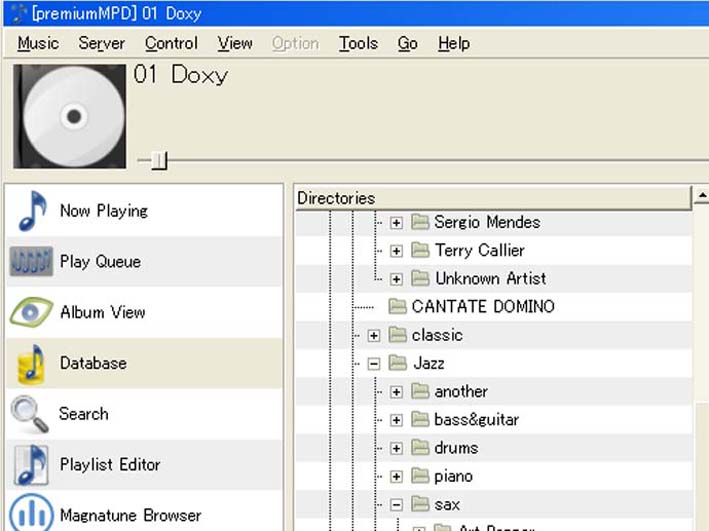Screen dimensions: 709x531
Task: Click the Play Queue icon
Action: 31,261
